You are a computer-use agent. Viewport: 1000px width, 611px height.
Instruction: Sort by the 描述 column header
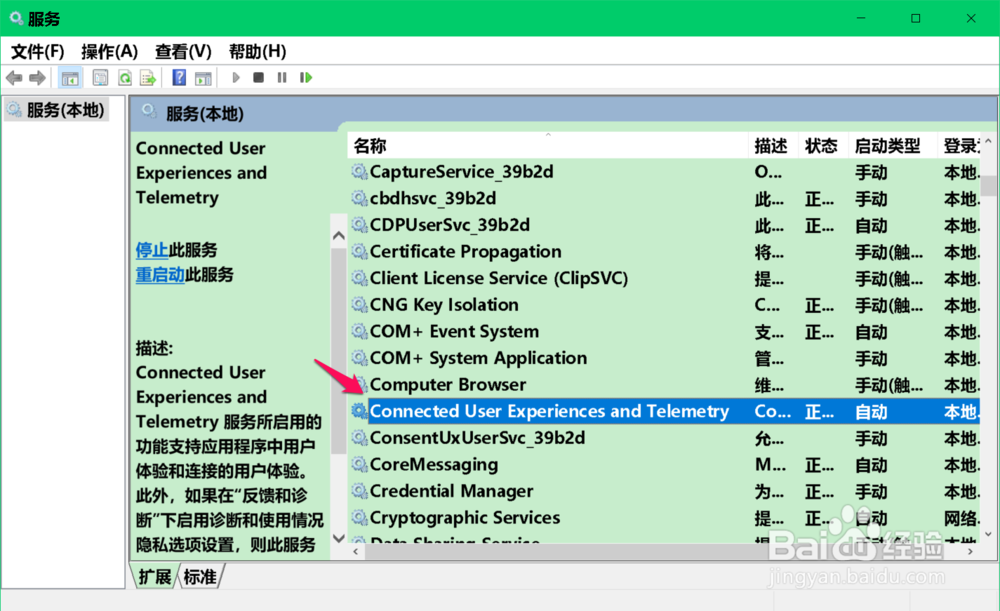[x=772, y=146]
